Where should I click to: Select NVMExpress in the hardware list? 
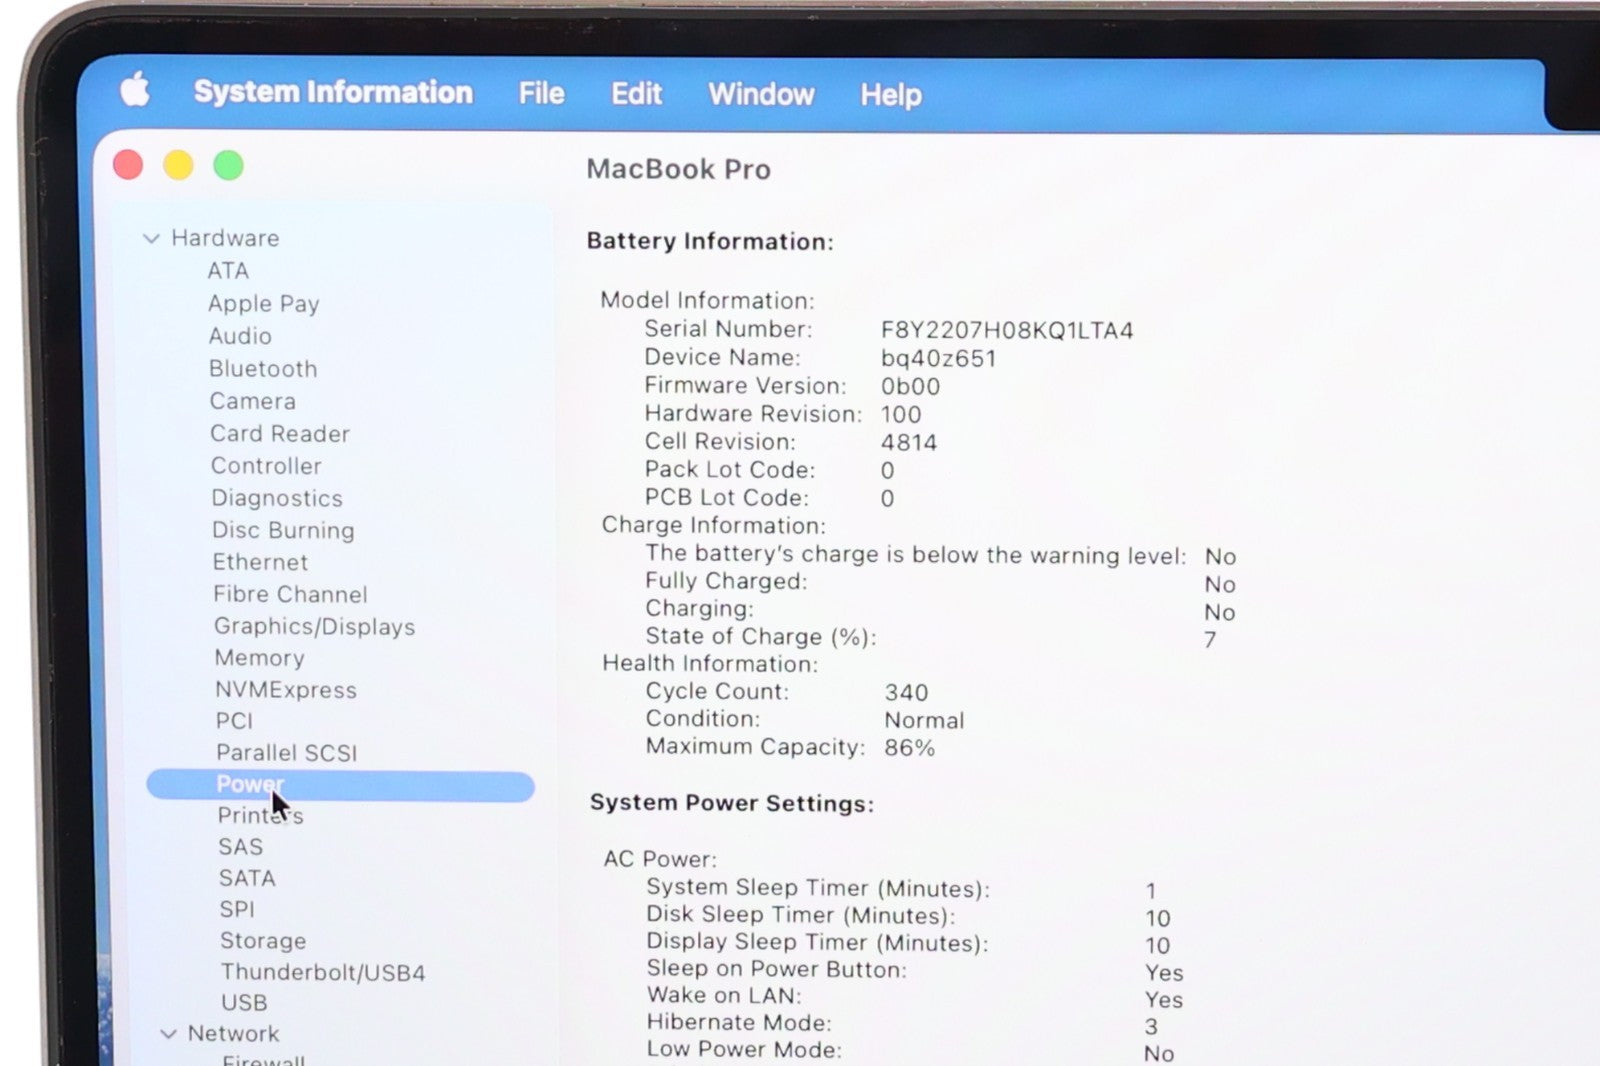(x=286, y=690)
